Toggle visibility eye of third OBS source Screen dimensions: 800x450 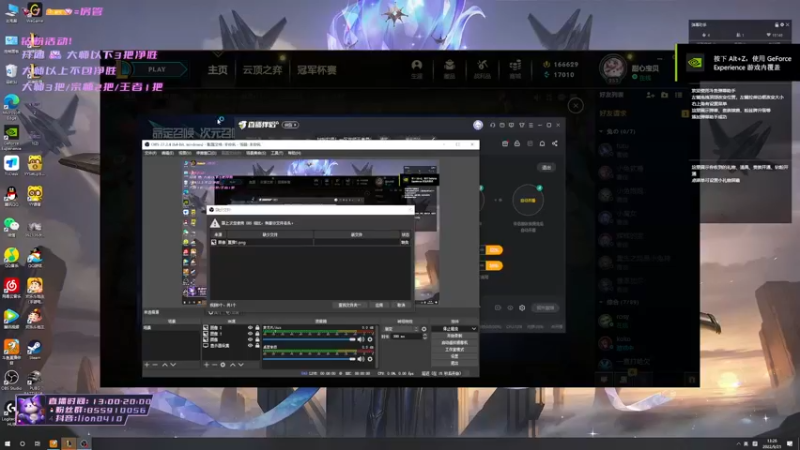pos(250,340)
